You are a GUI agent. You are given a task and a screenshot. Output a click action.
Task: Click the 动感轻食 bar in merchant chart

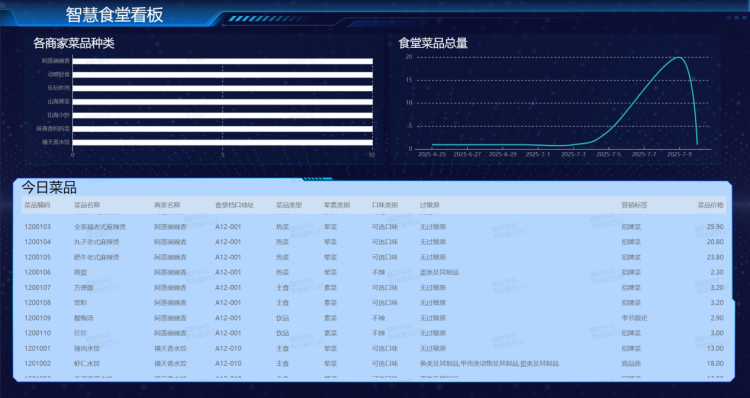[222, 75]
